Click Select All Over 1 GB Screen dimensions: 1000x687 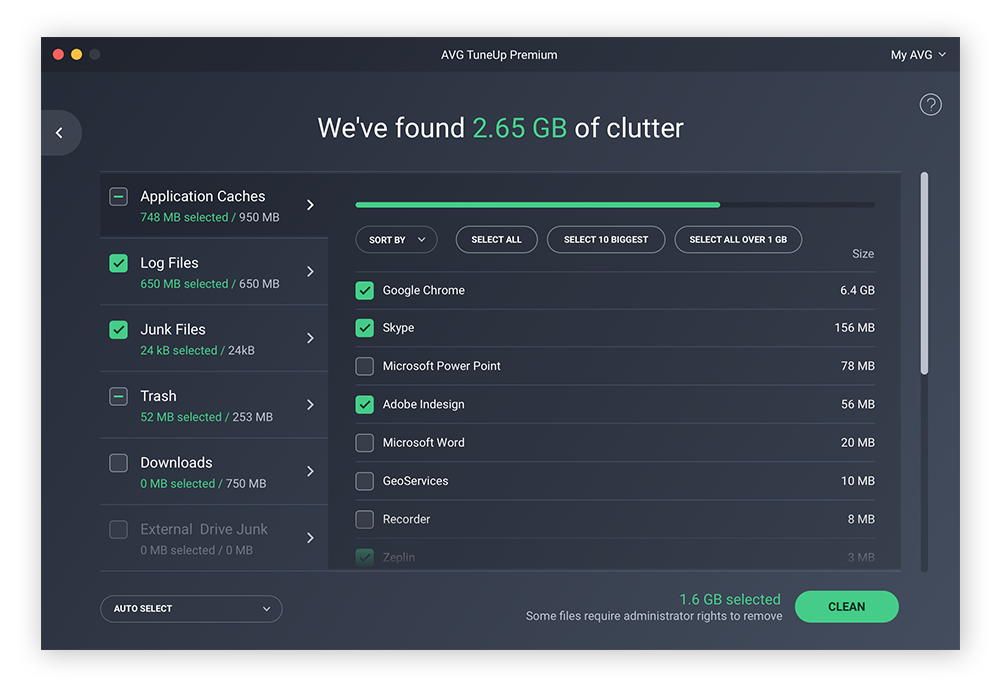pos(738,239)
